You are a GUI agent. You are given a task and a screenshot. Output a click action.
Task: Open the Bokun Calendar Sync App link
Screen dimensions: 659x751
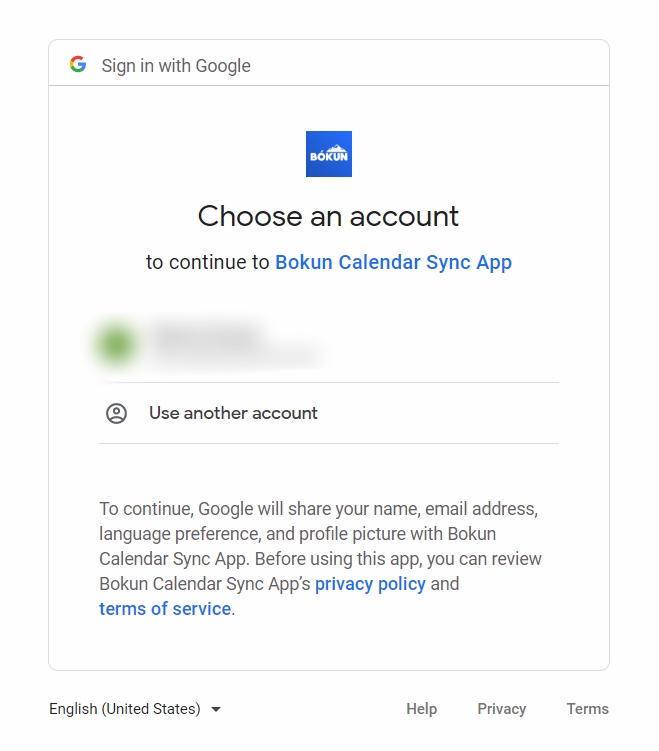click(x=393, y=262)
